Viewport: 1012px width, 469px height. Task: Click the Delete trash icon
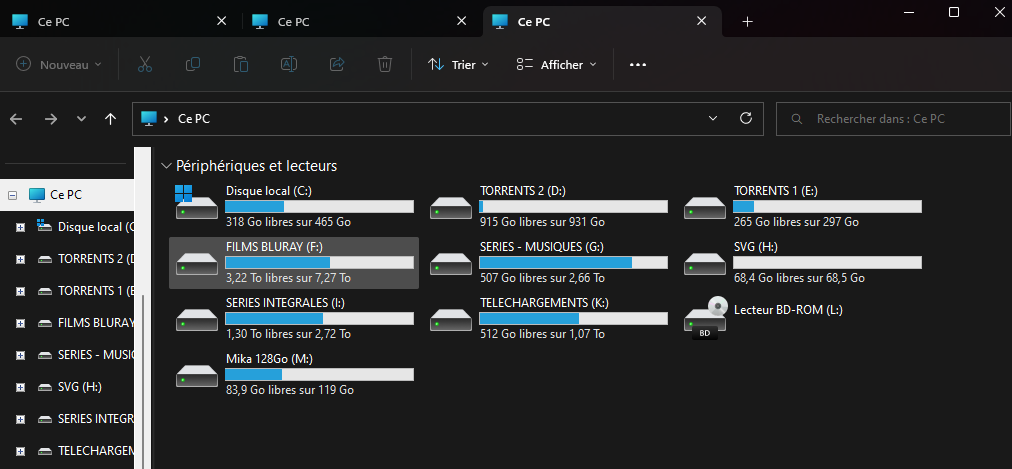(385, 65)
